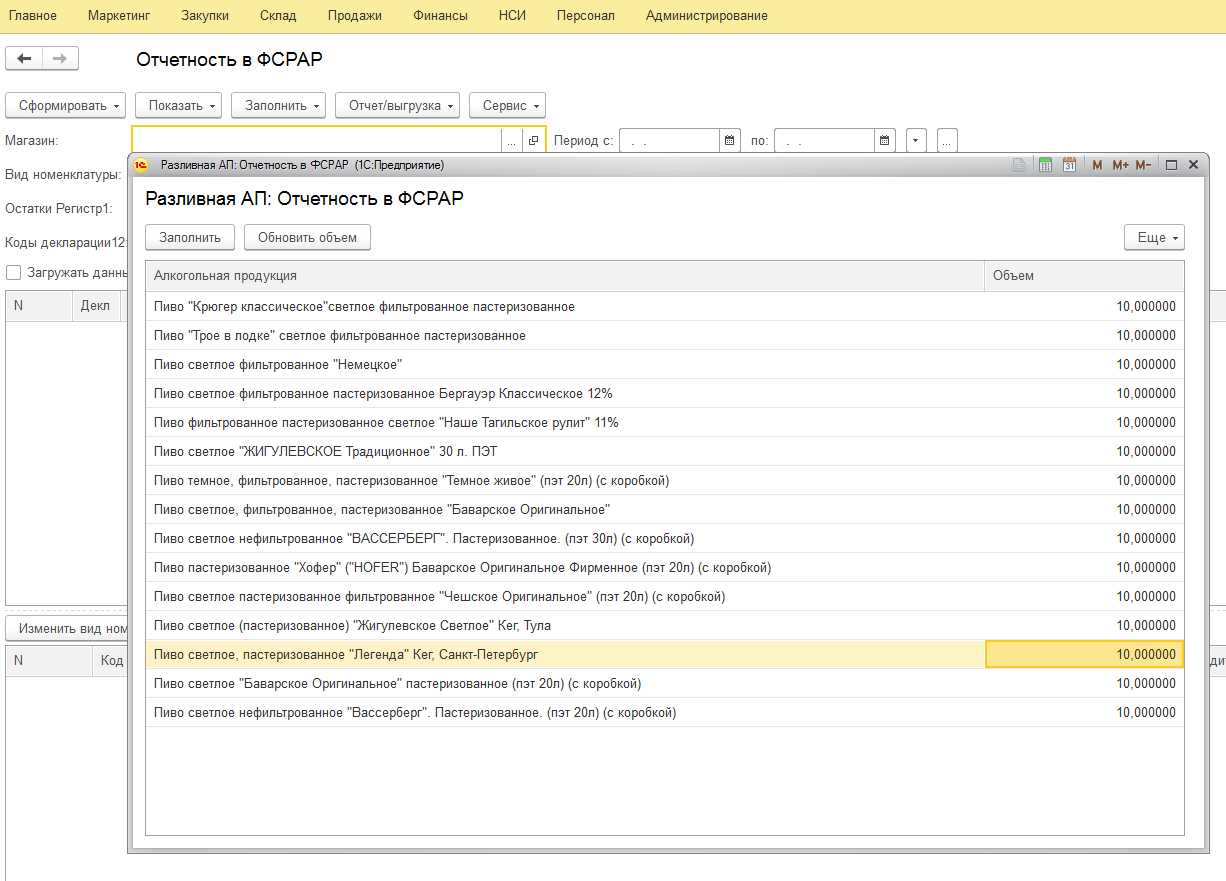Click the N column header in background table
This screenshot has height=881, width=1226.
click(39, 306)
